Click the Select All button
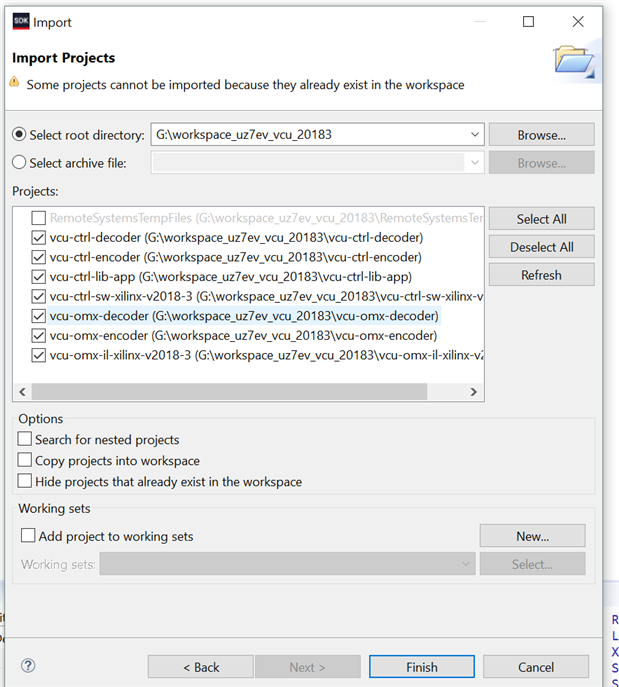The width and height of the screenshot is (619, 687). click(541, 219)
